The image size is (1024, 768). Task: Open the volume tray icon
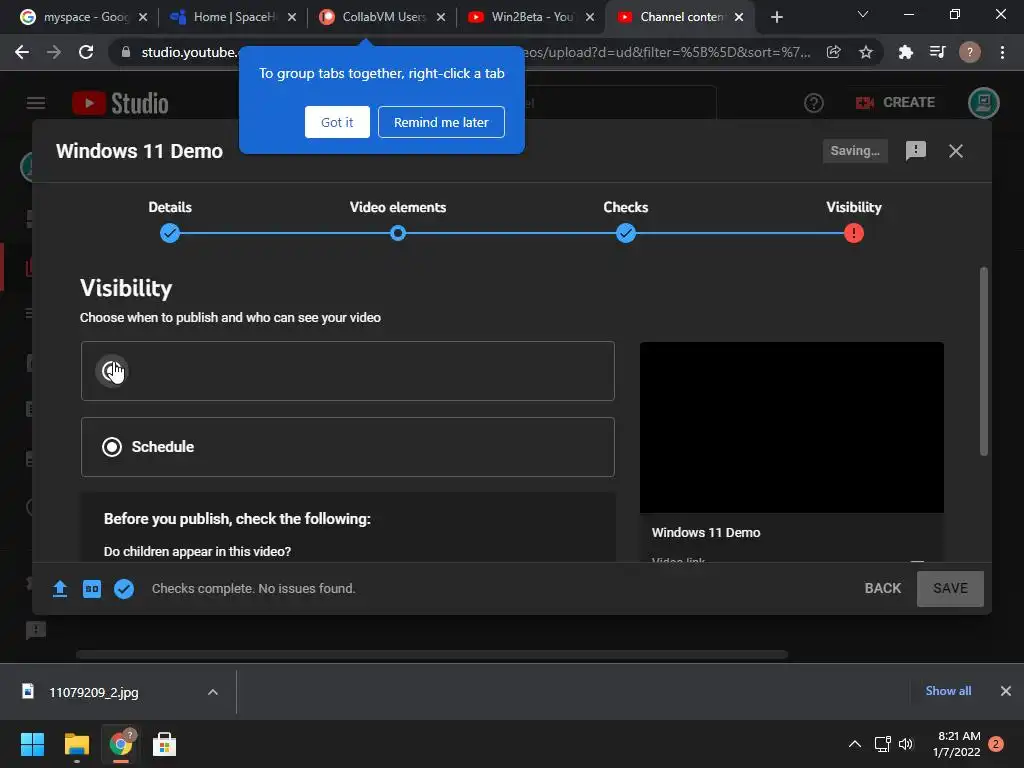click(x=906, y=744)
